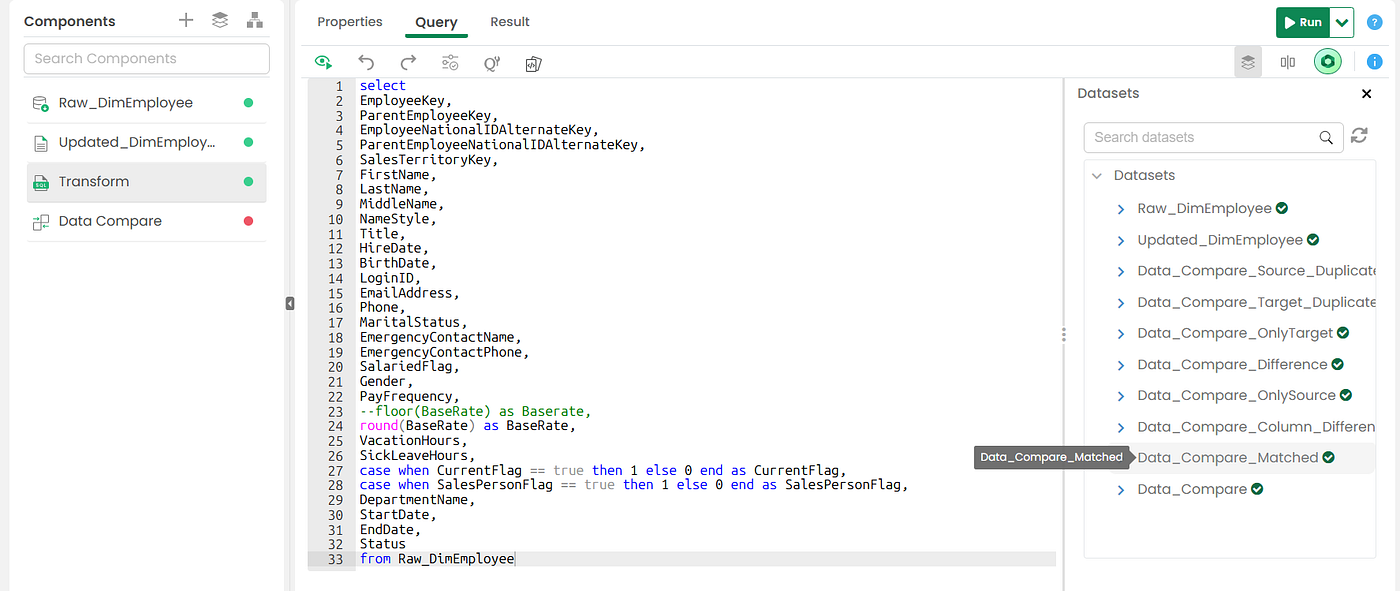The image size is (1400, 591).
Task: Focus the Search Components field
Action: click(x=146, y=58)
